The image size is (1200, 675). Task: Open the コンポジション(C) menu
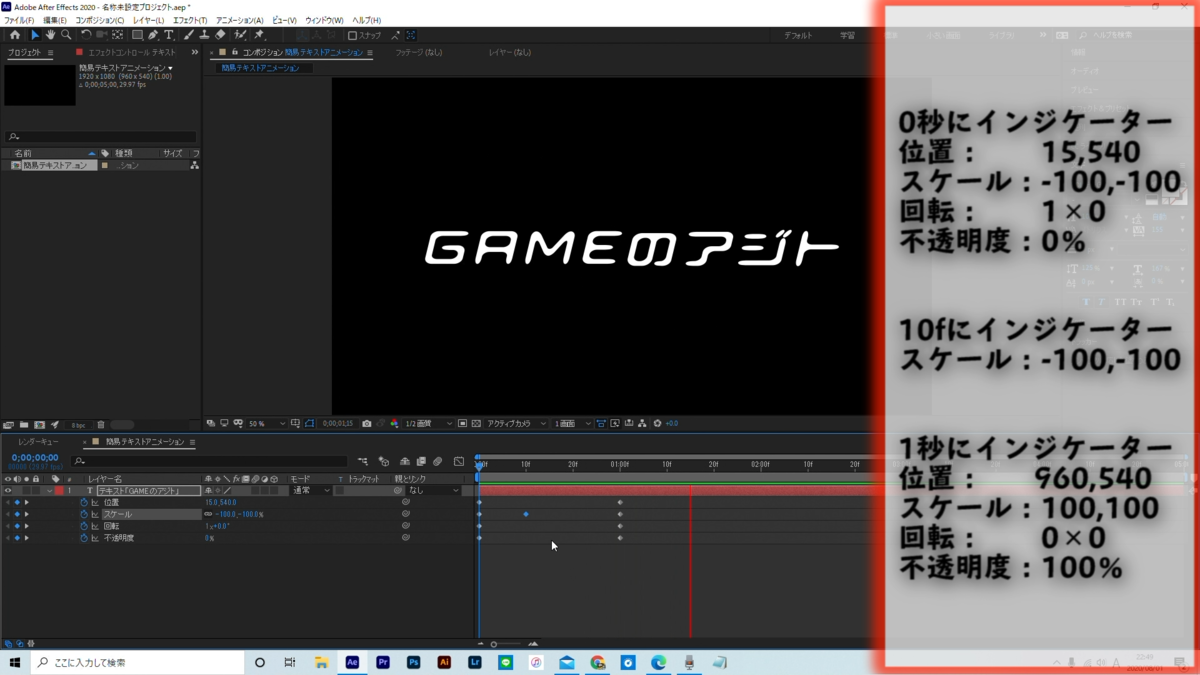point(100,20)
